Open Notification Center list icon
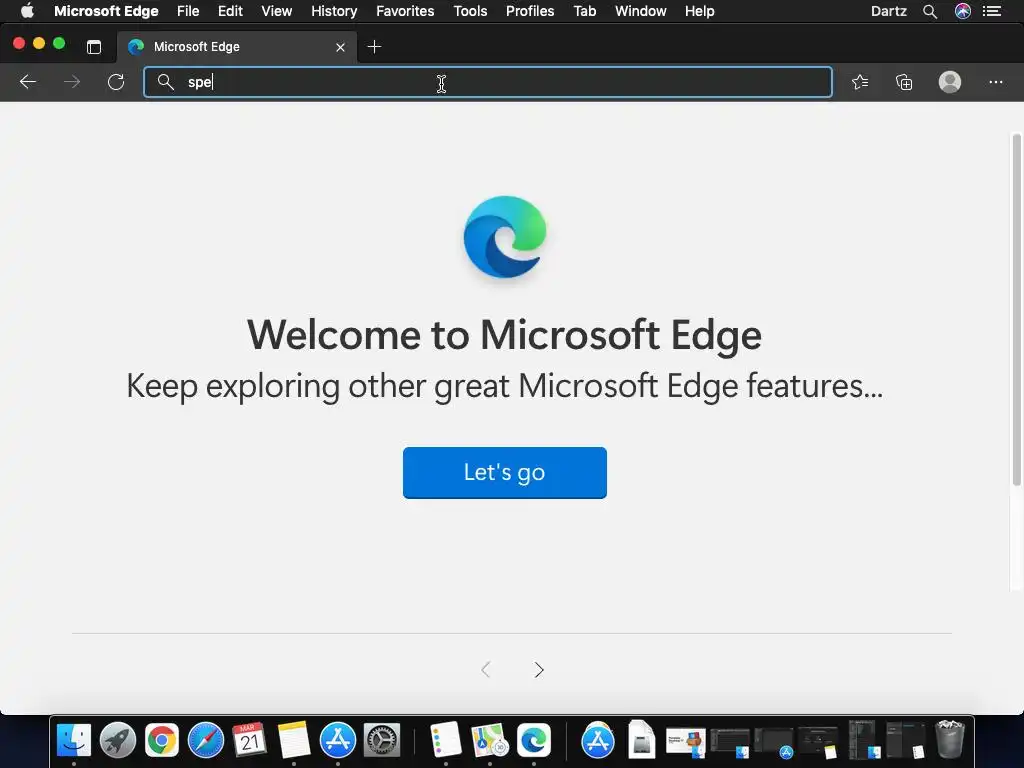 992,11
